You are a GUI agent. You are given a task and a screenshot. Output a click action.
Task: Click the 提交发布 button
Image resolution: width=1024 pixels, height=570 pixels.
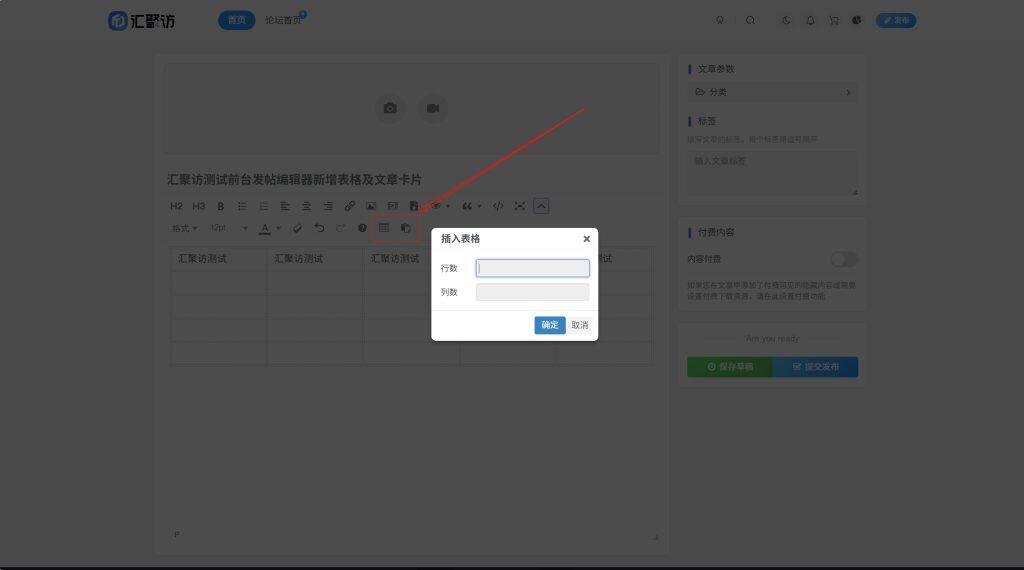(815, 367)
